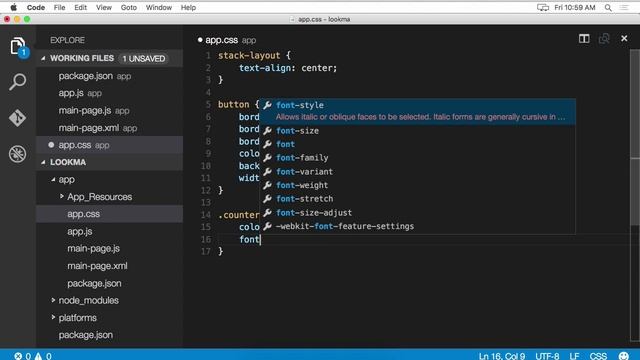The height and width of the screenshot is (360, 640).
Task: Open the Code menu
Action: click(x=36, y=7)
